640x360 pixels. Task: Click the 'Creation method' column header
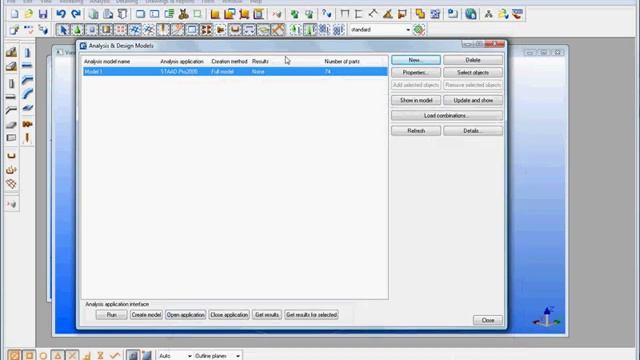[x=229, y=61]
